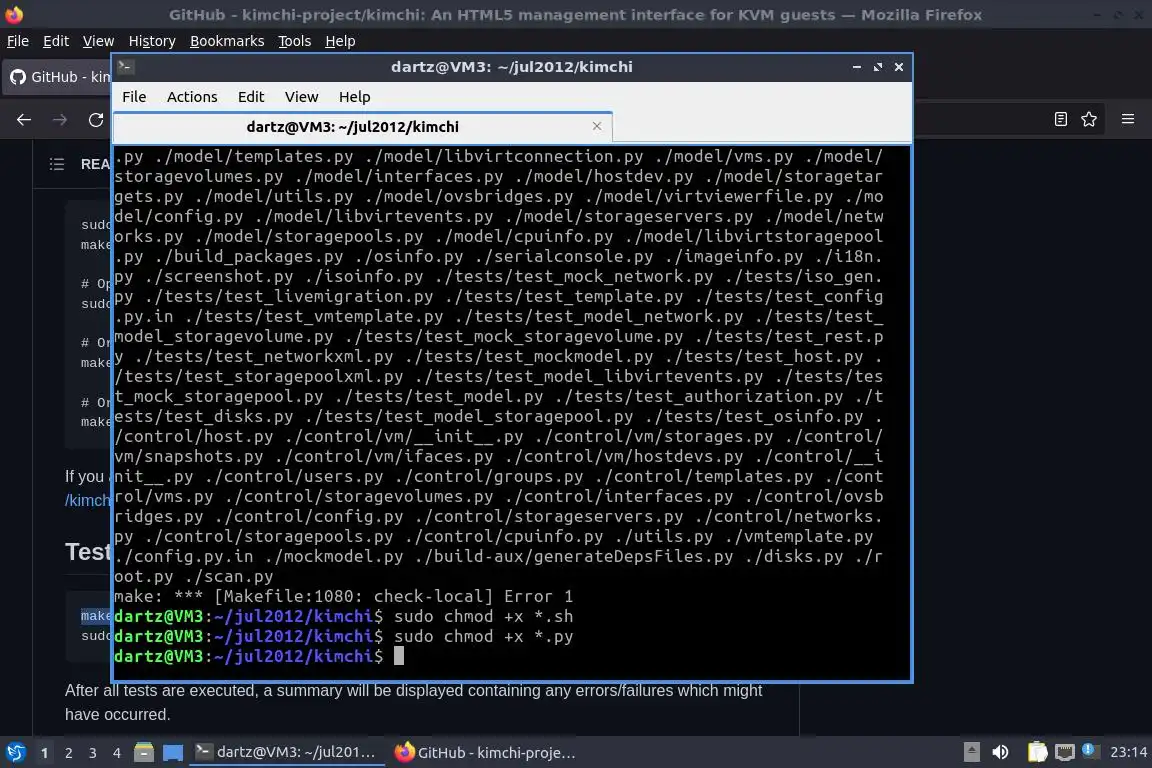Viewport: 1152px width, 768px height.
Task: Click the clock showing 23:14
Action: (x=1128, y=752)
